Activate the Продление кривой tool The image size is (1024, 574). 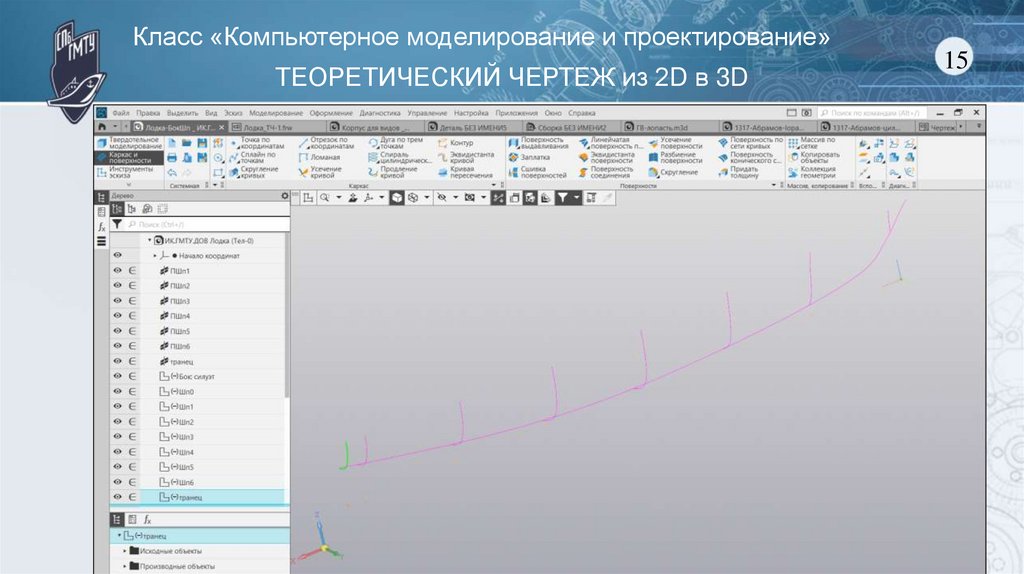pyautogui.click(x=392, y=172)
